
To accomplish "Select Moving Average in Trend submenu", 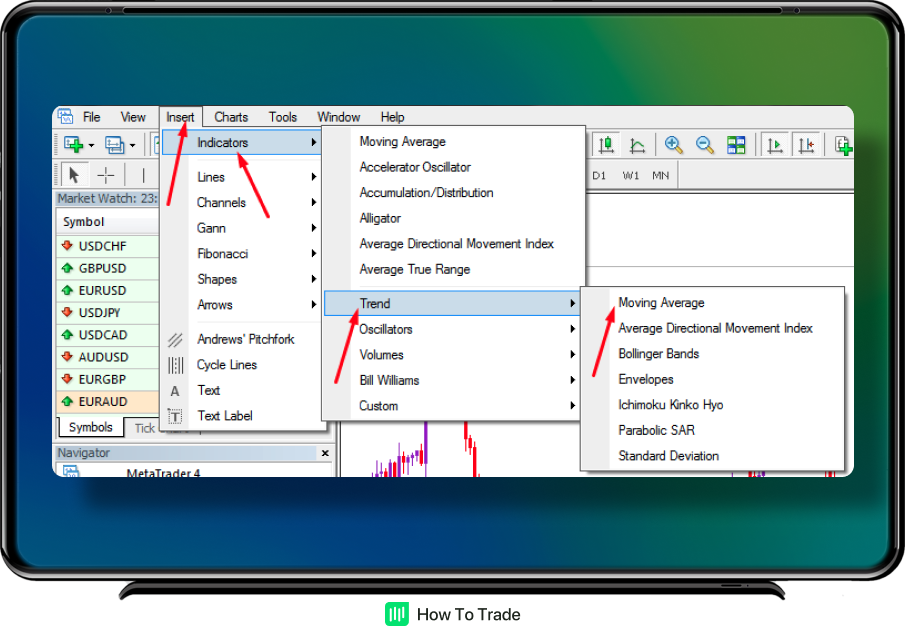I will click(661, 303).
